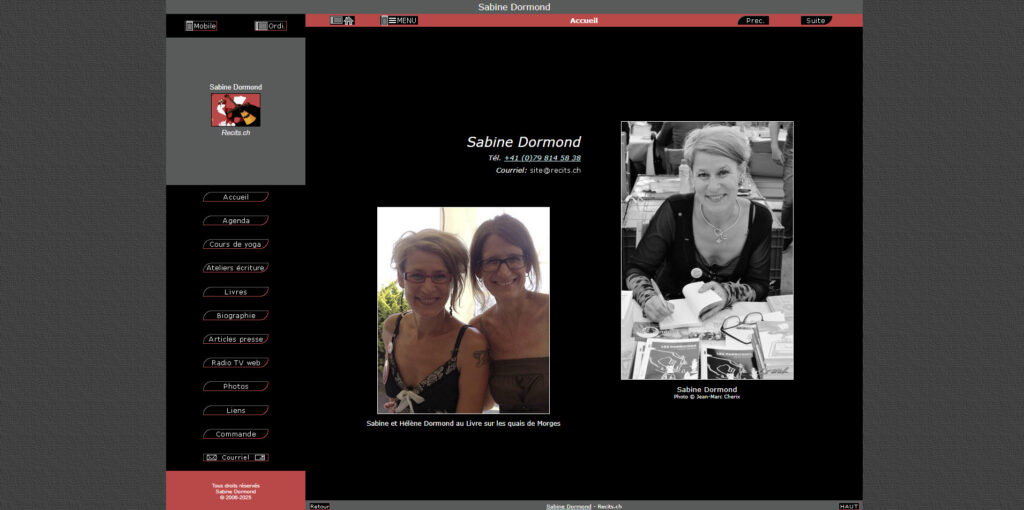Open the Commande page
This screenshot has height=510, width=1024.
pos(236,434)
